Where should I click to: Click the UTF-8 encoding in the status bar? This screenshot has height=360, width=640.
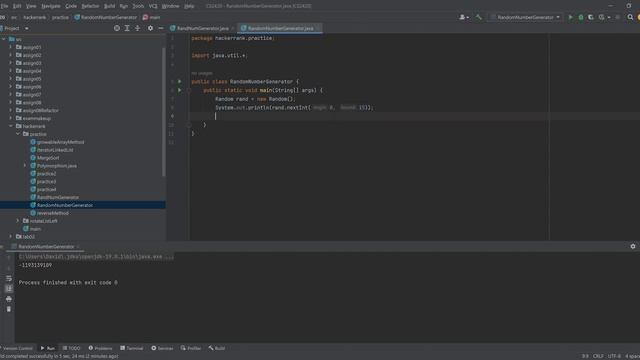click(613, 356)
